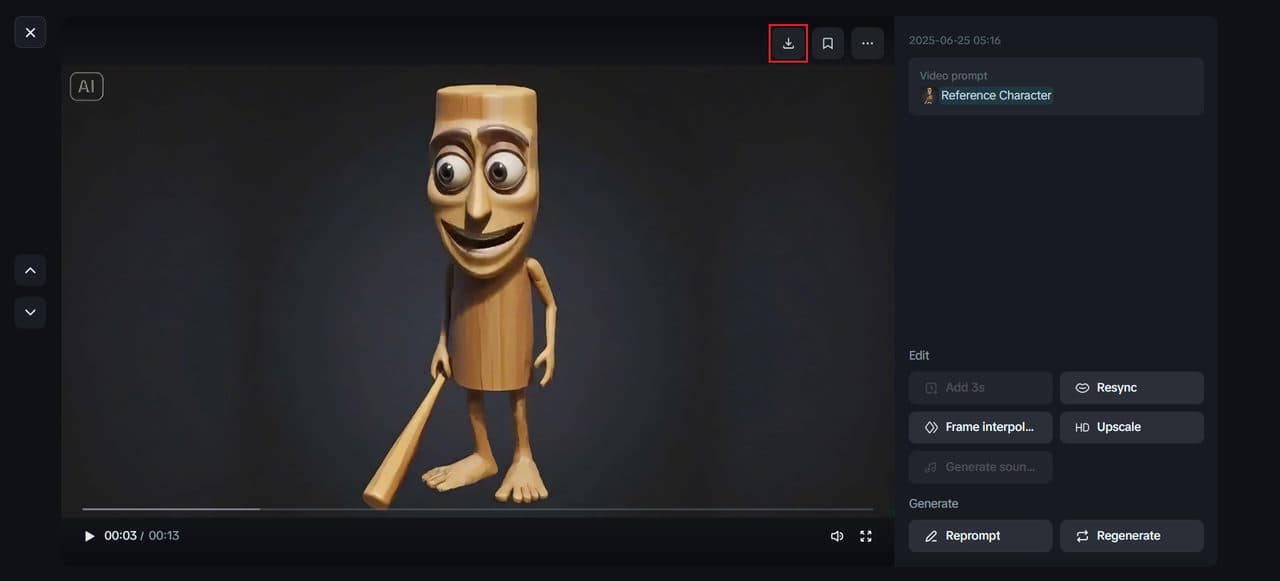
Task: Click the Video prompt label
Action: [x=954, y=76]
